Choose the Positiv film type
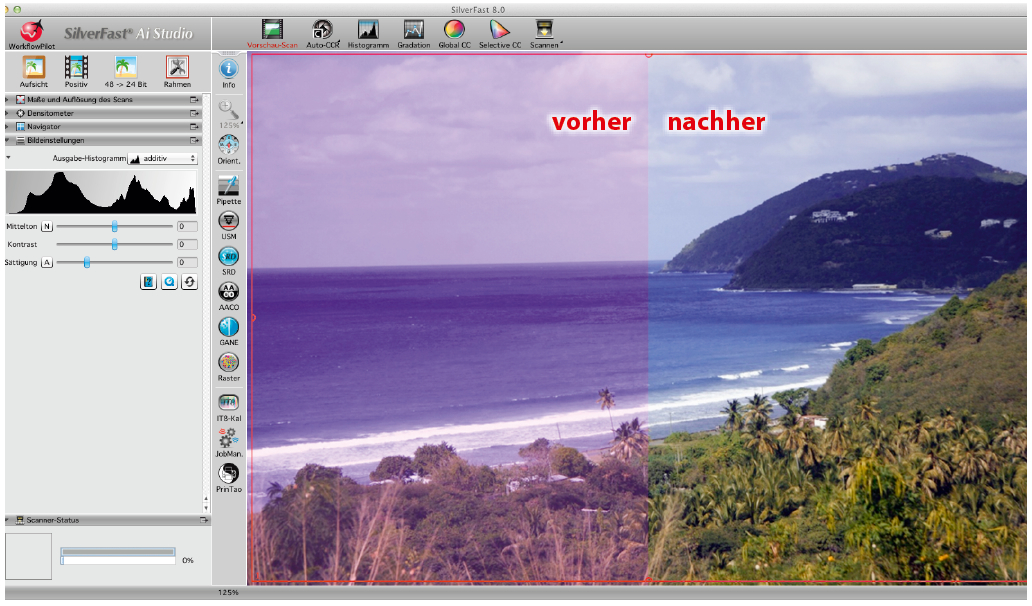This screenshot has height=606, width=1032. [76, 72]
